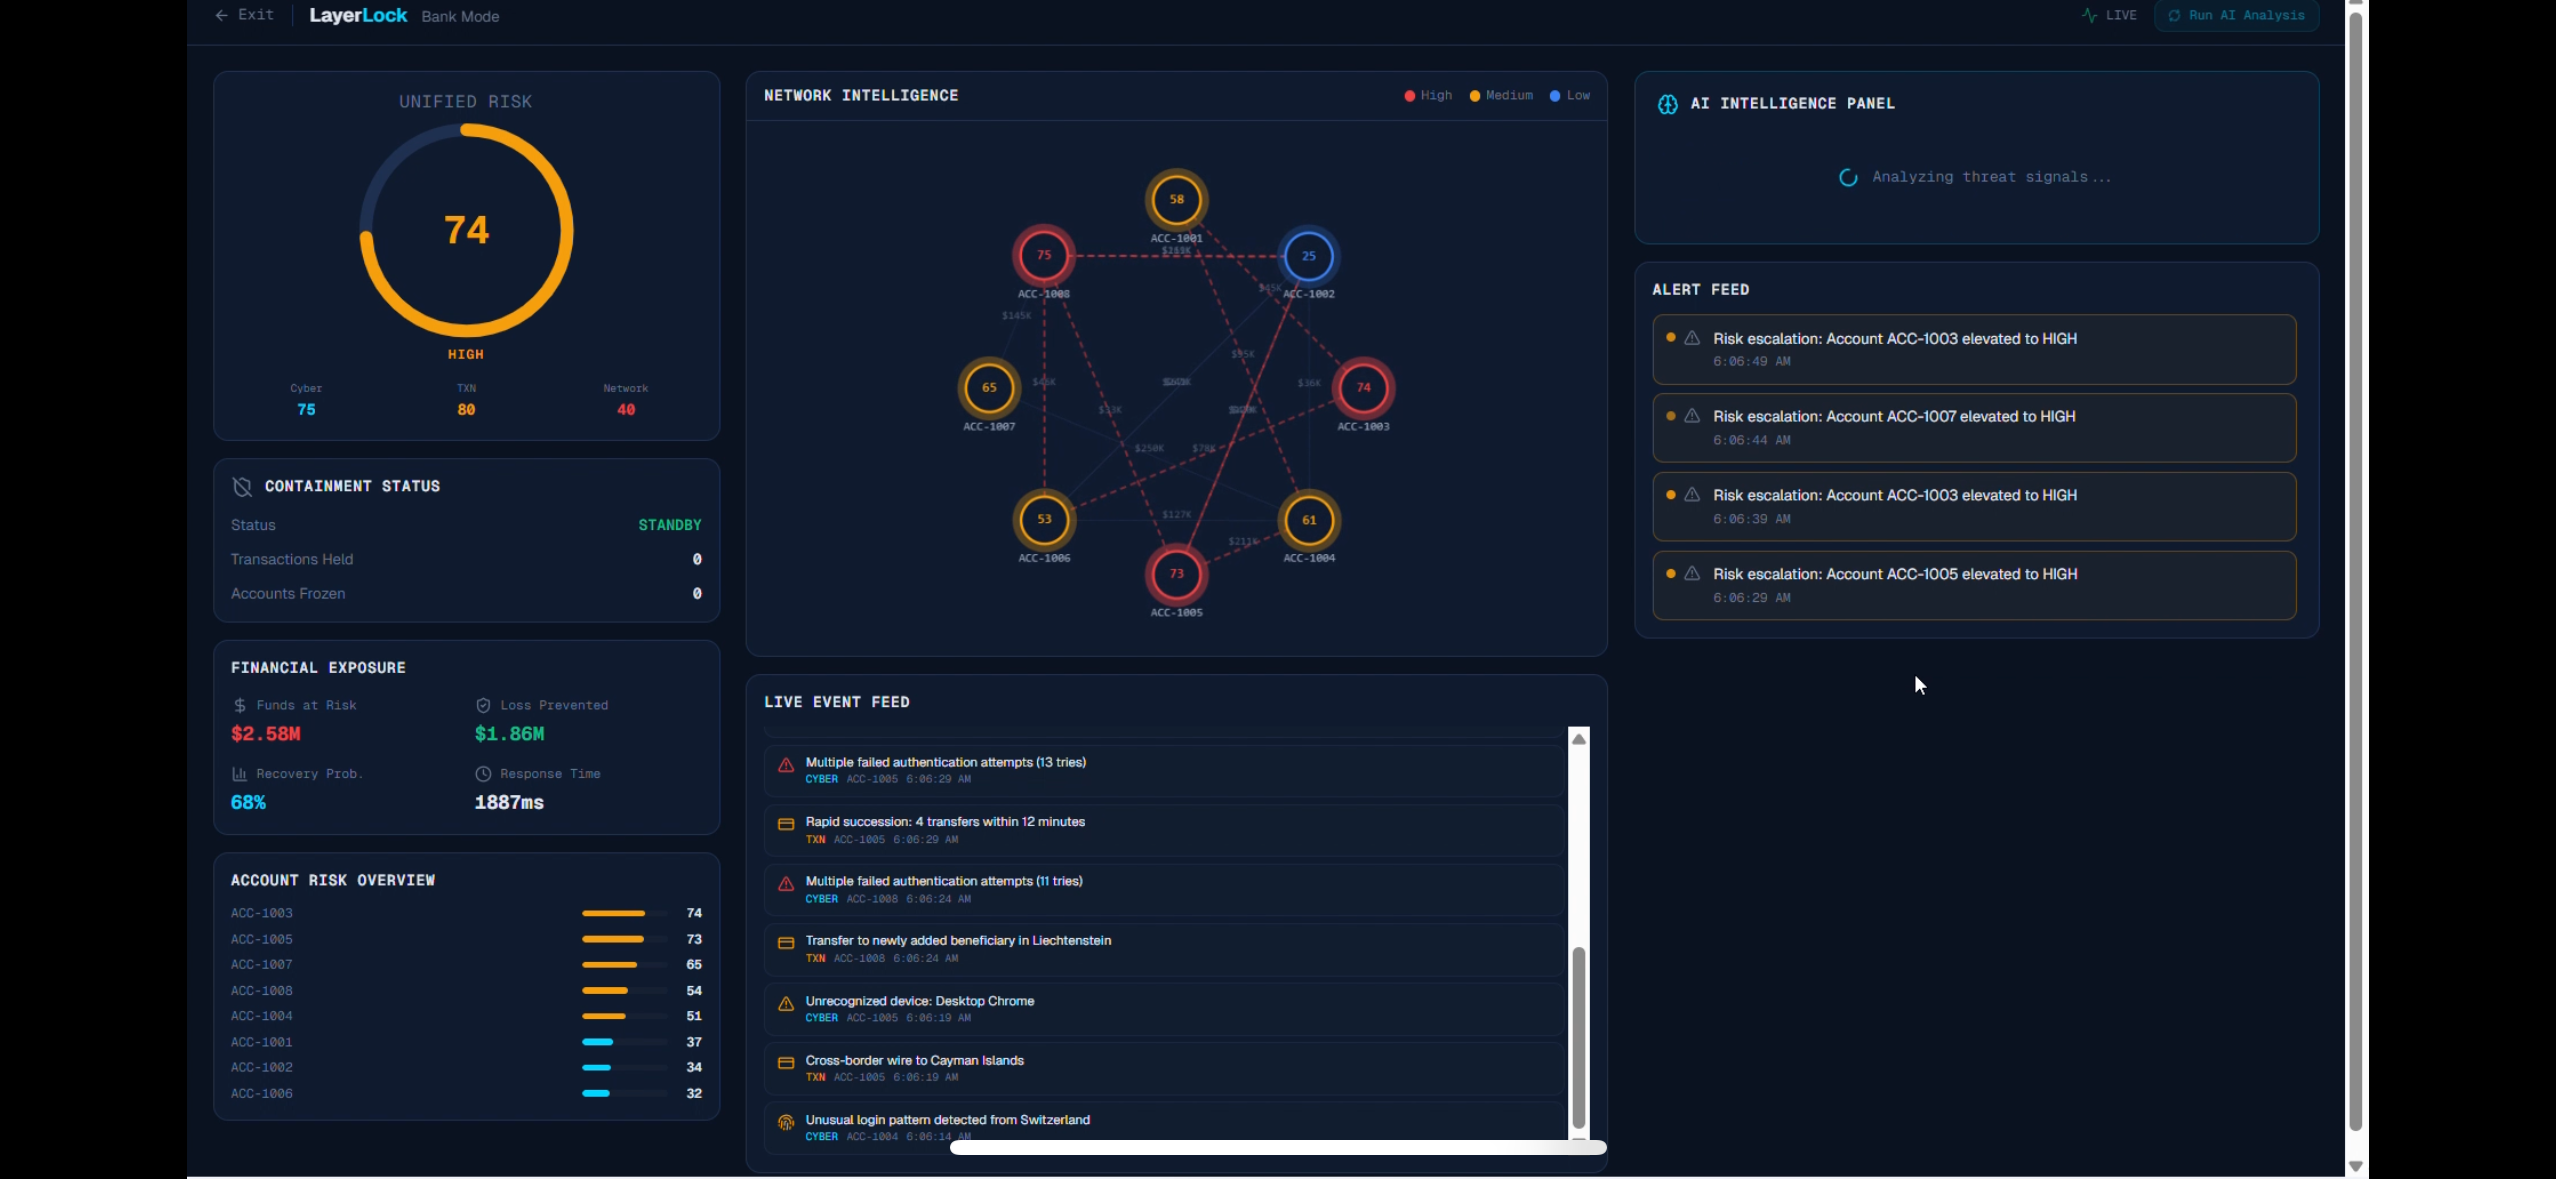
Task: Exit Bank Mode via the Exit link
Action: click(x=245, y=15)
